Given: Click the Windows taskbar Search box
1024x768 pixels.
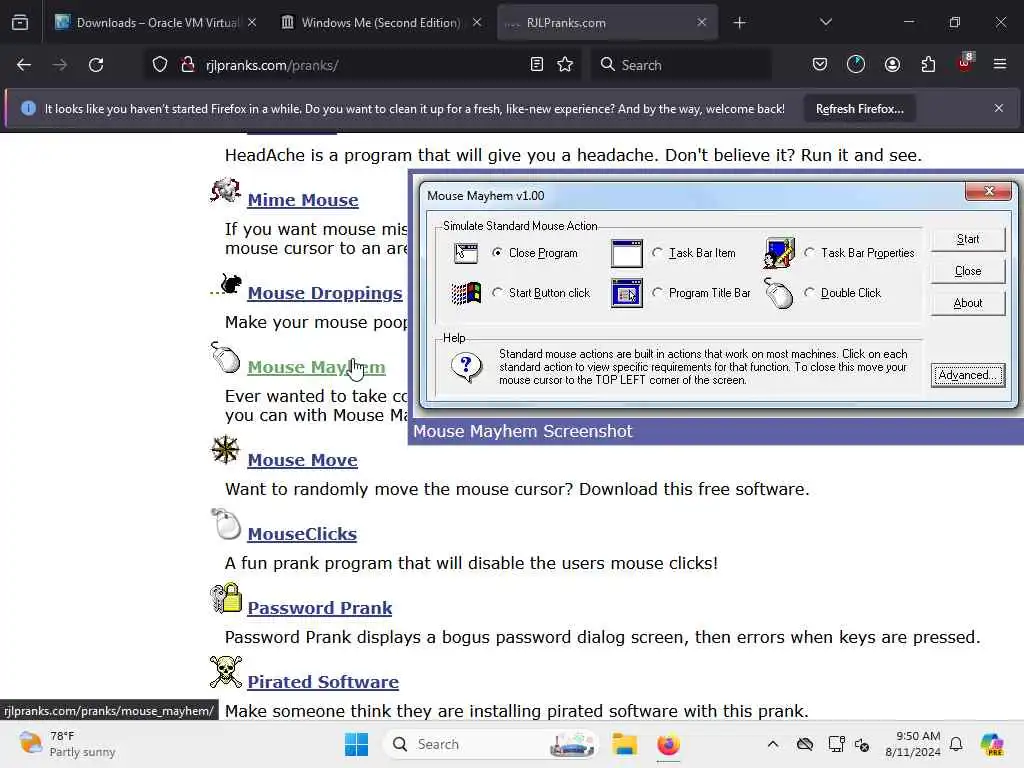Looking at the screenshot, I should coord(490,744).
